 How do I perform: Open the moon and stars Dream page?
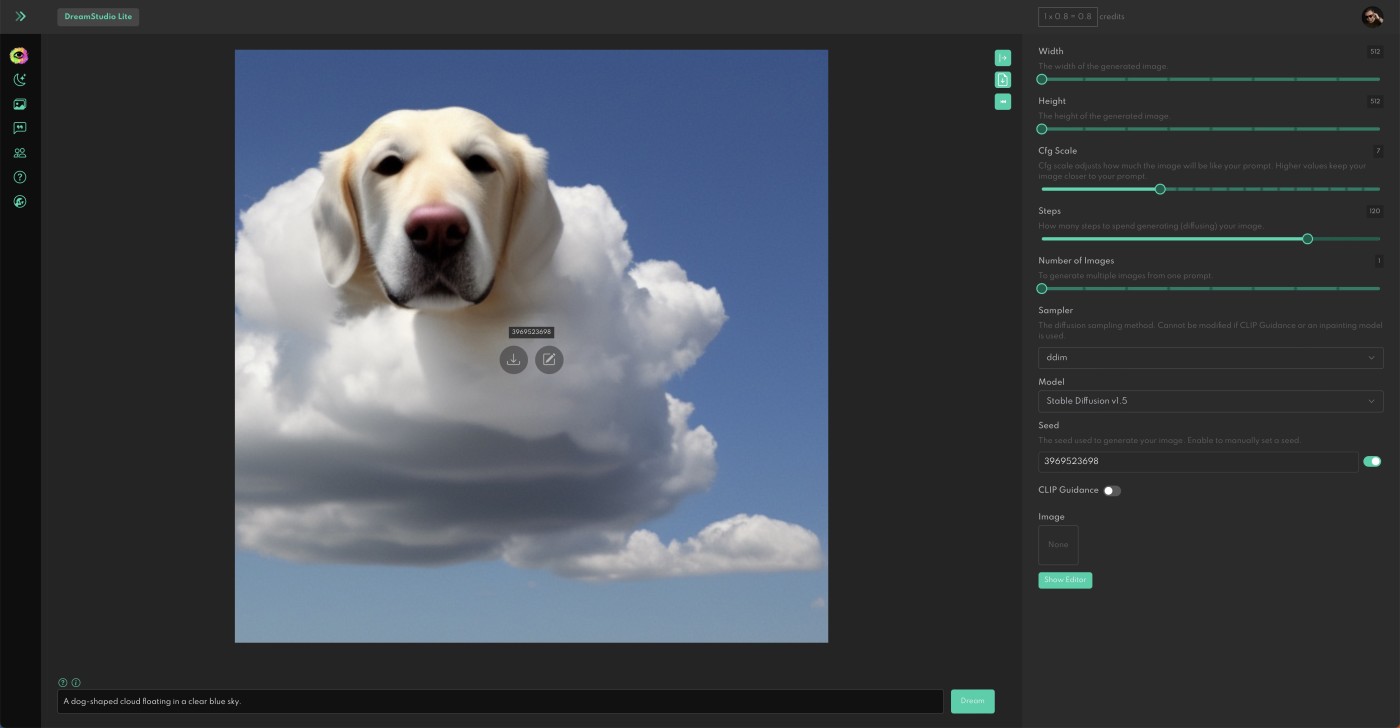(x=20, y=80)
